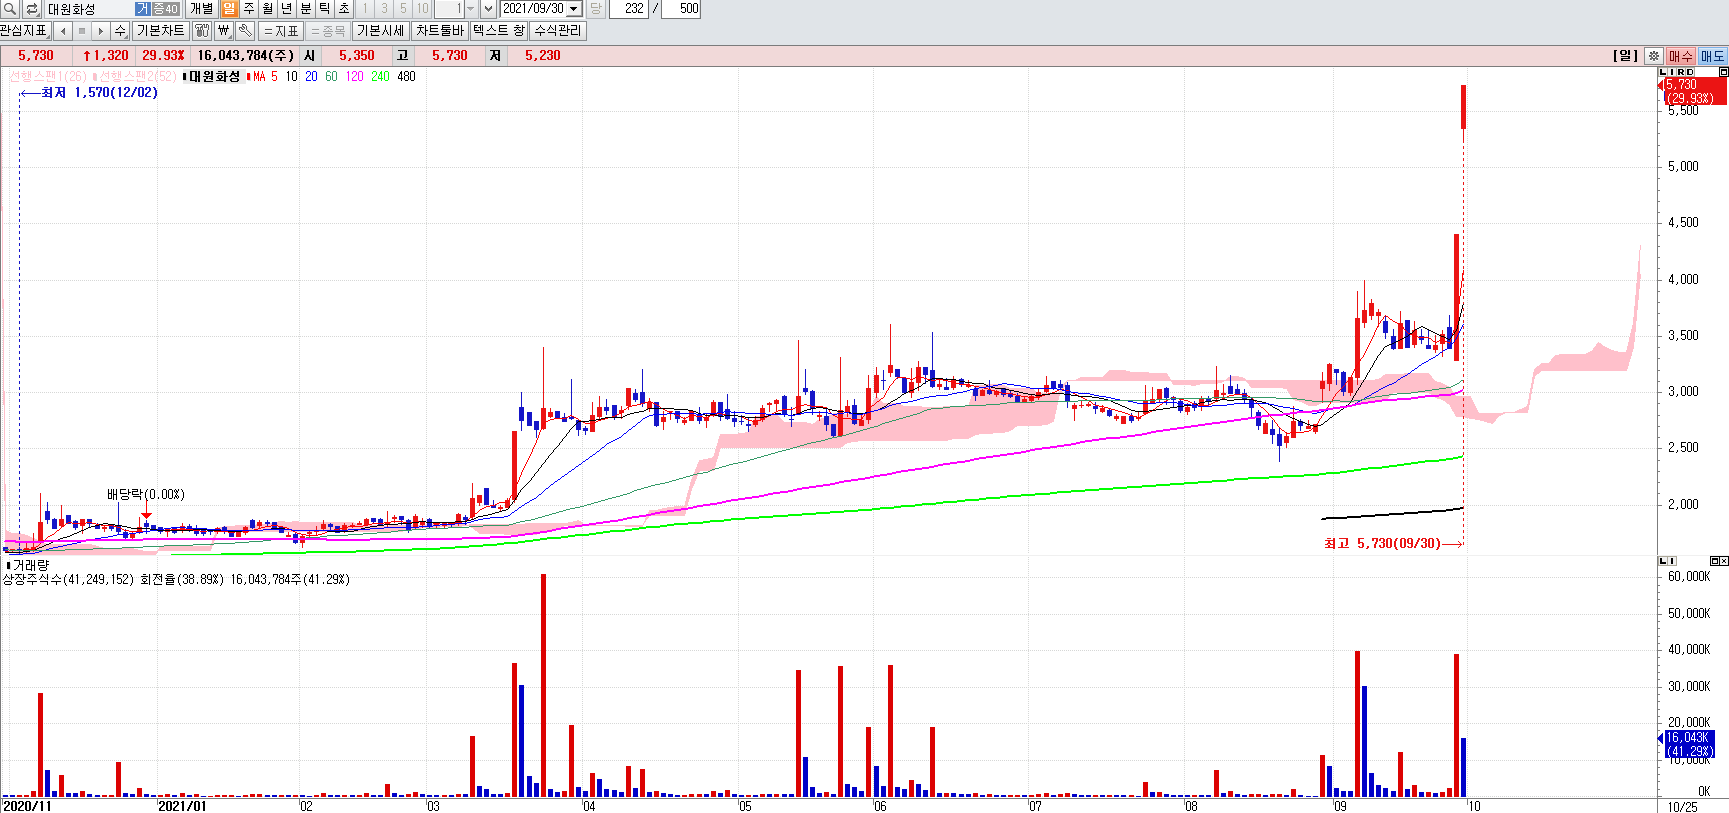Switch to weekly 주 period

pyautogui.click(x=248, y=9)
